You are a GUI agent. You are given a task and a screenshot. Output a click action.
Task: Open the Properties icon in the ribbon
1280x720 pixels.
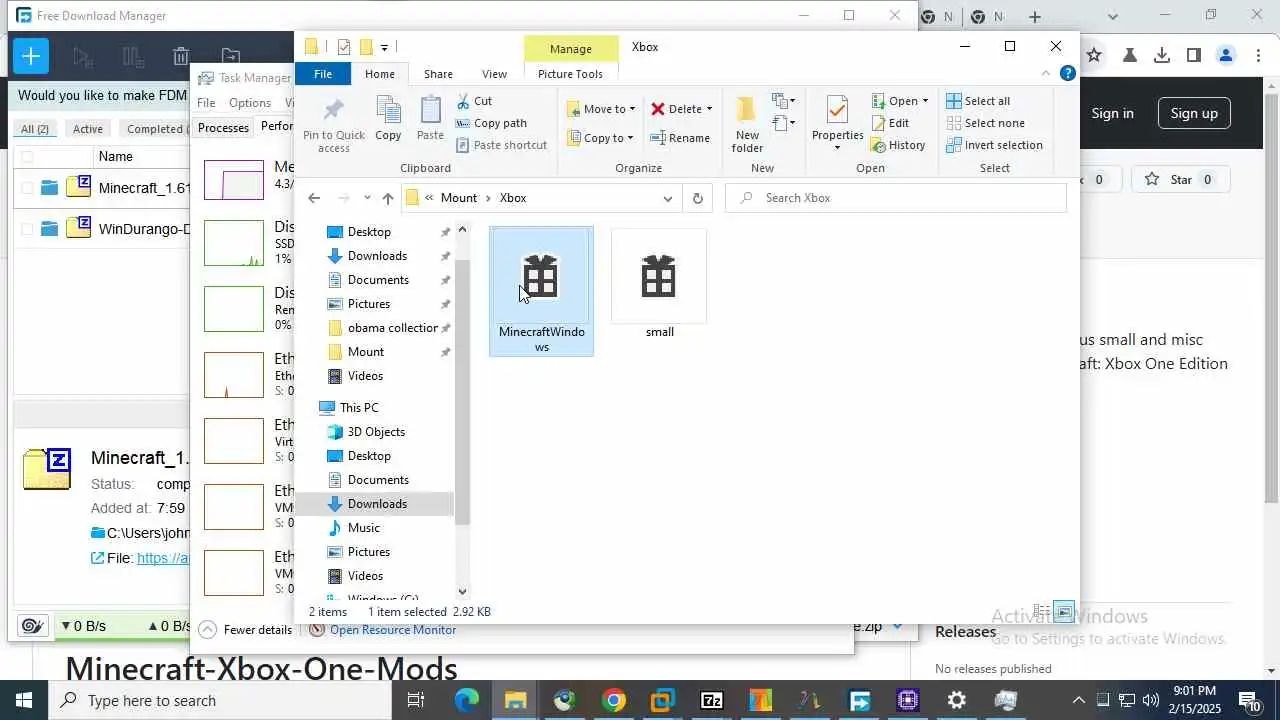point(837,112)
